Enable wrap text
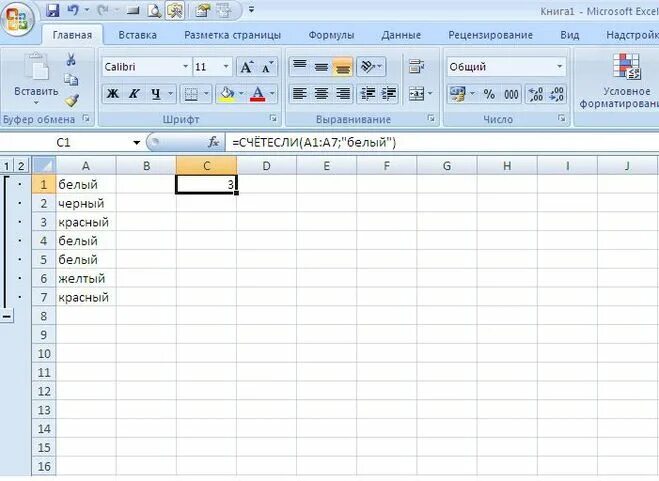The width and height of the screenshot is (659, 481). pyautogui.click(x=416, y=66)
